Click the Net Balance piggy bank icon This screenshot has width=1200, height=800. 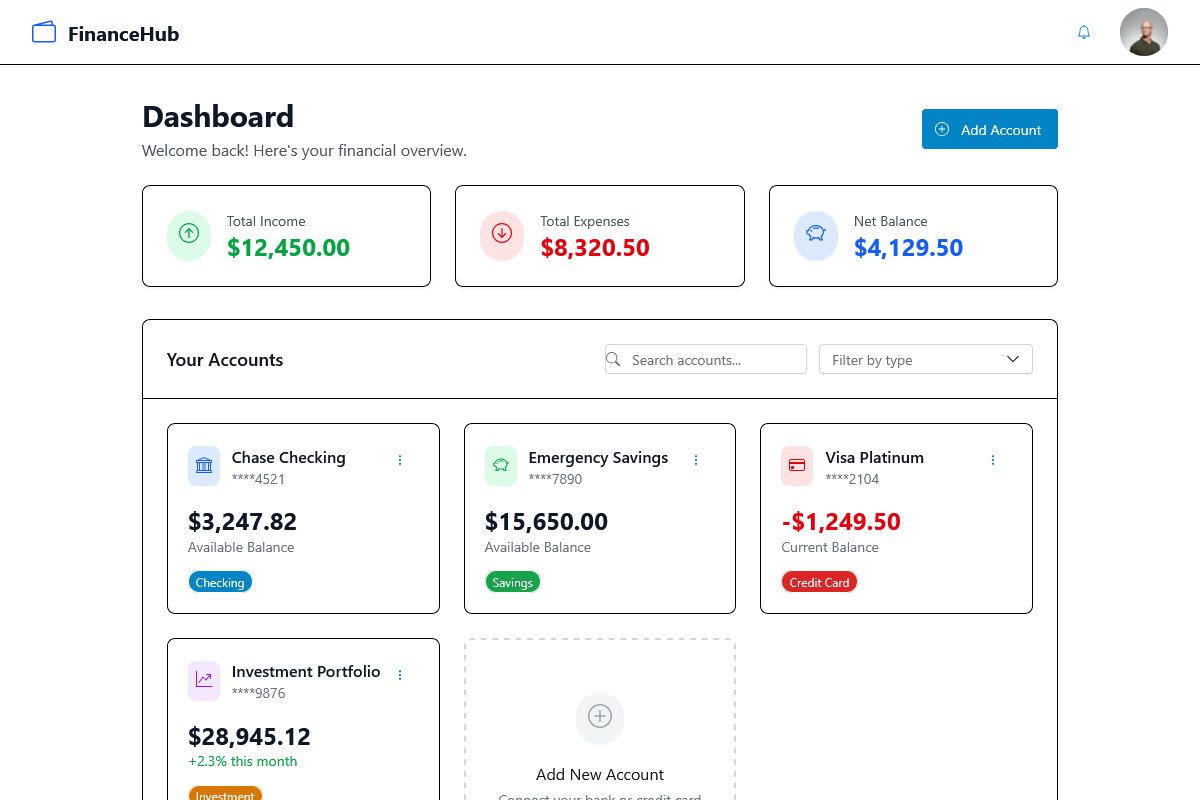816,235
